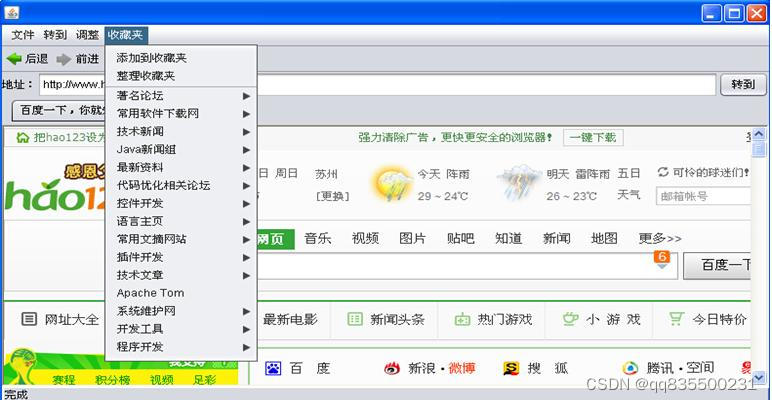Viewport: 772px width, 402px height.
Task: Click the page scrollbar up arrow
Action: pos(758,134)
